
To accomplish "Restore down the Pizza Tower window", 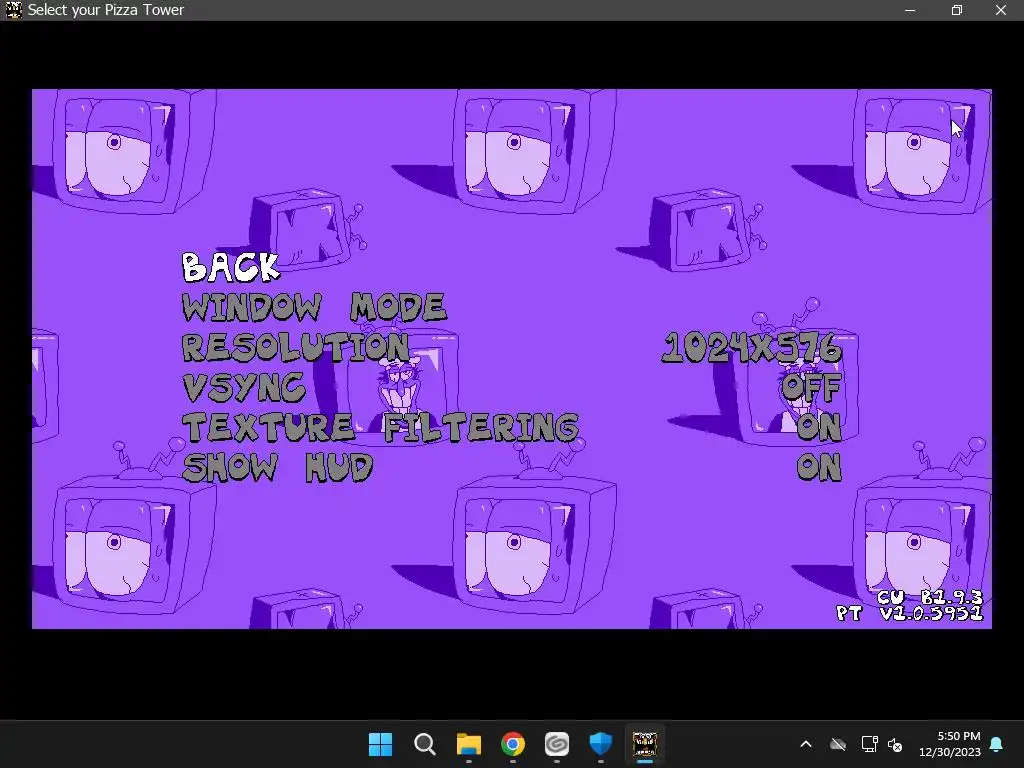I will pos(957,10).
